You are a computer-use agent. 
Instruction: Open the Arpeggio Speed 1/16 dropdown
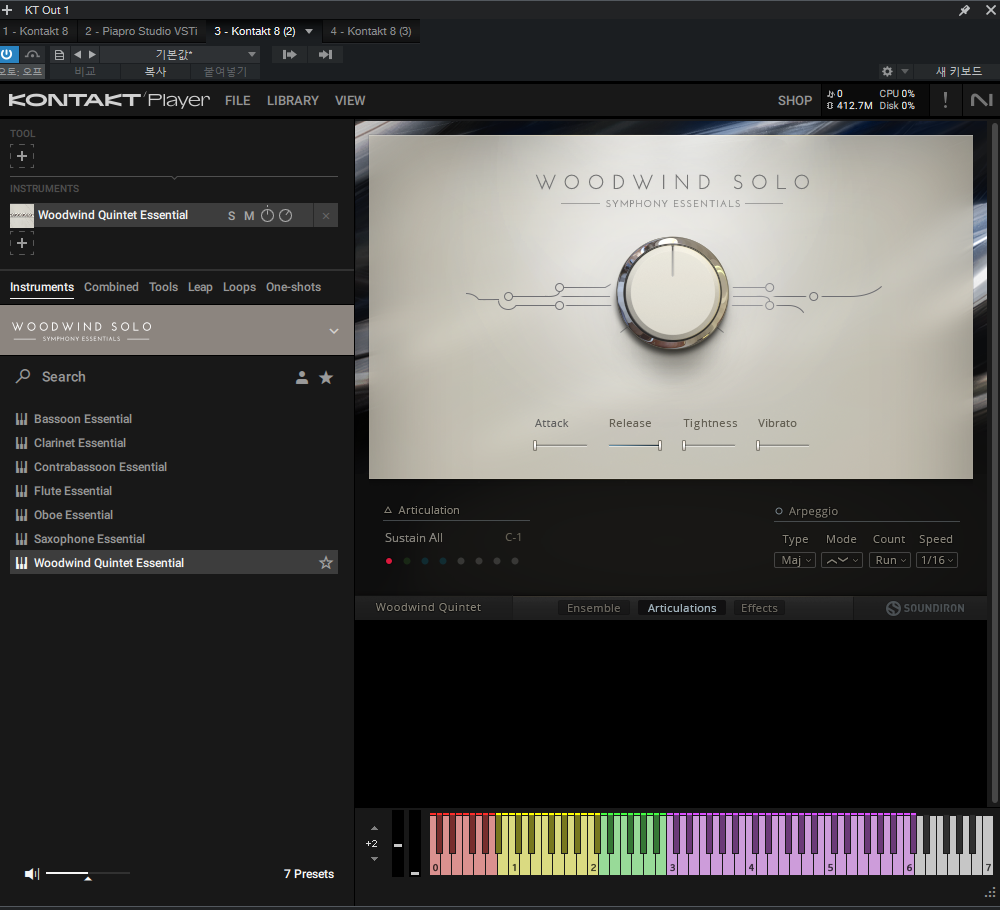[x=937, y=560]
